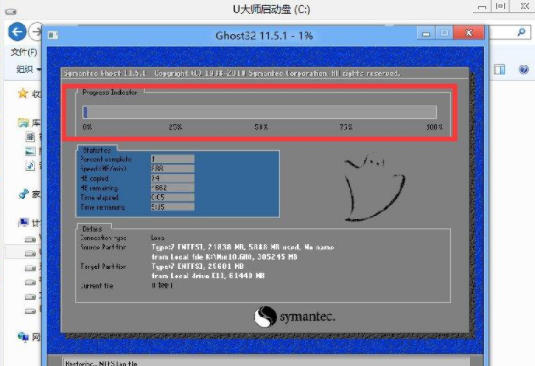Open the Libraries folder icon in sidebar
The height and width of the screenshot is (366, 535).
coord(23,122)
